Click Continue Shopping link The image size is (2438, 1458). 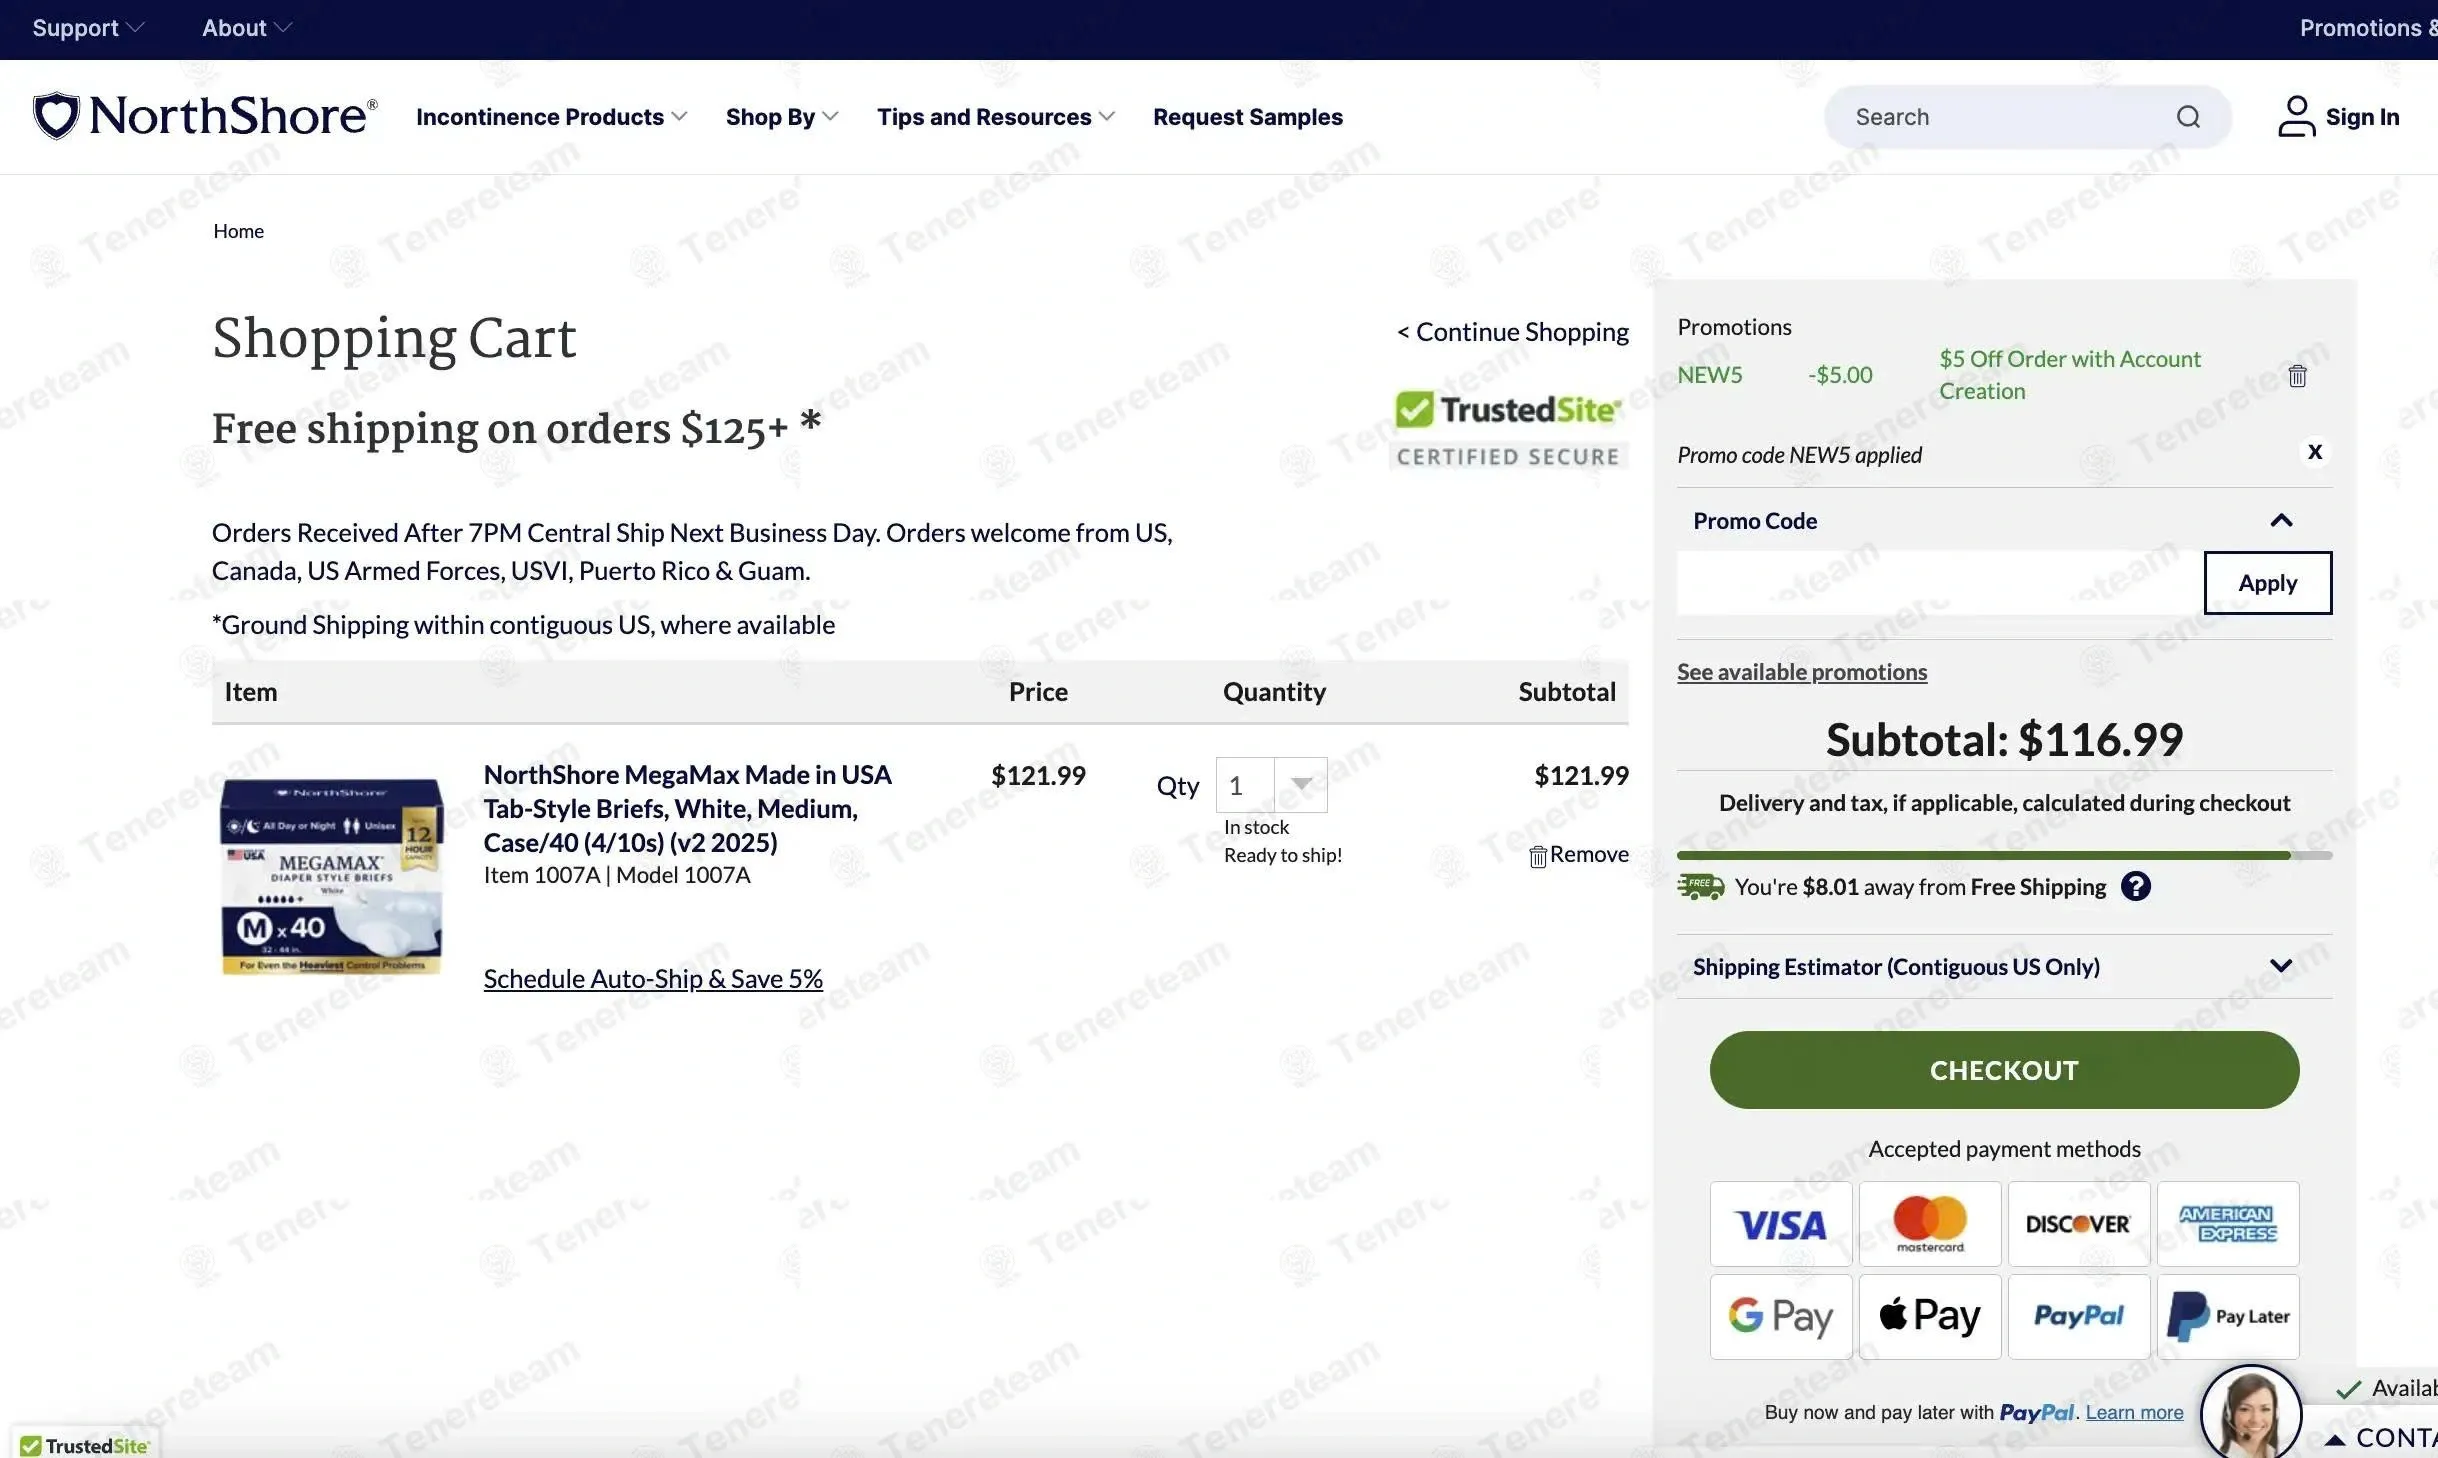pos(1512,332)
